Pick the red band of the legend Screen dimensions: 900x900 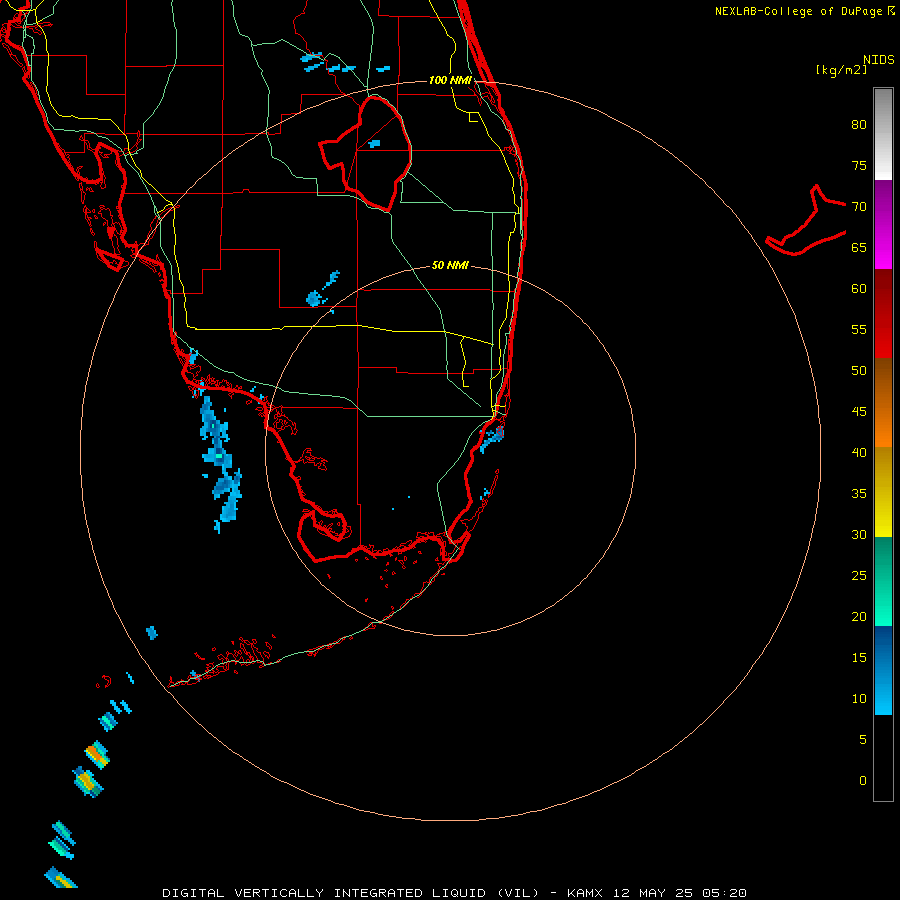click(x=883, y=313)
